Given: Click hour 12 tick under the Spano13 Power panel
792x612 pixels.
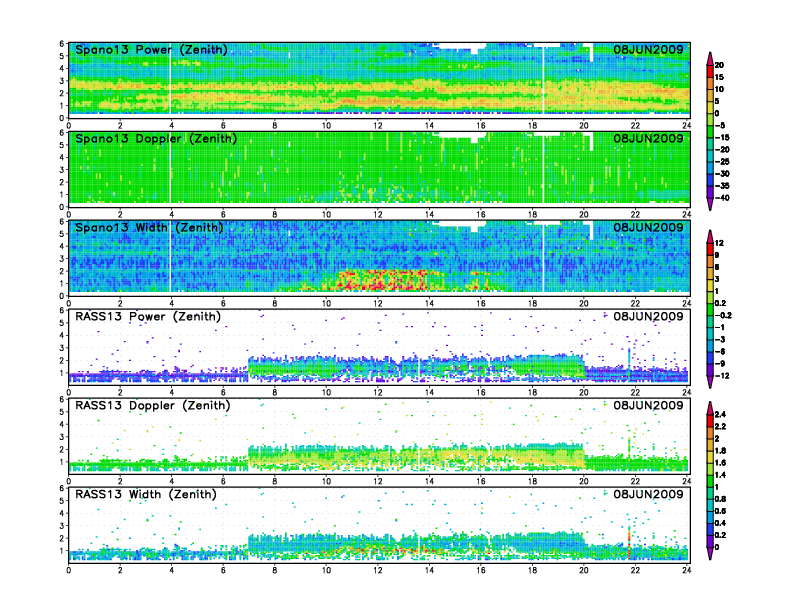Looking at the screenshot, I should point(378,125).
